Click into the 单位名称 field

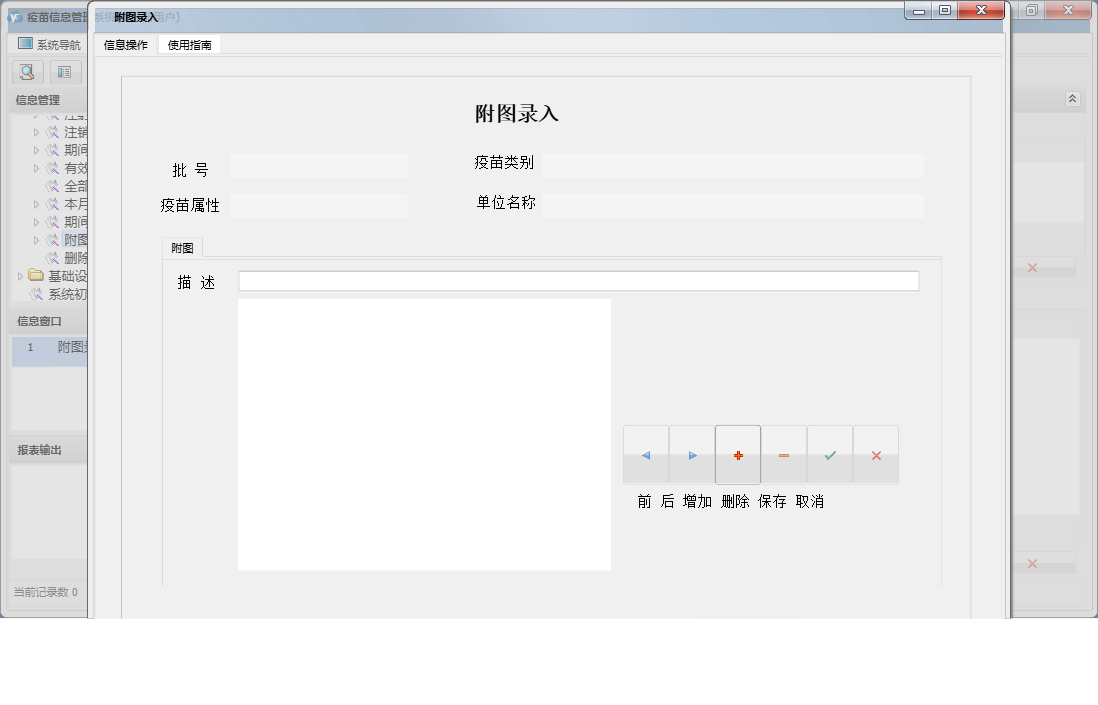tap(732, 207)
